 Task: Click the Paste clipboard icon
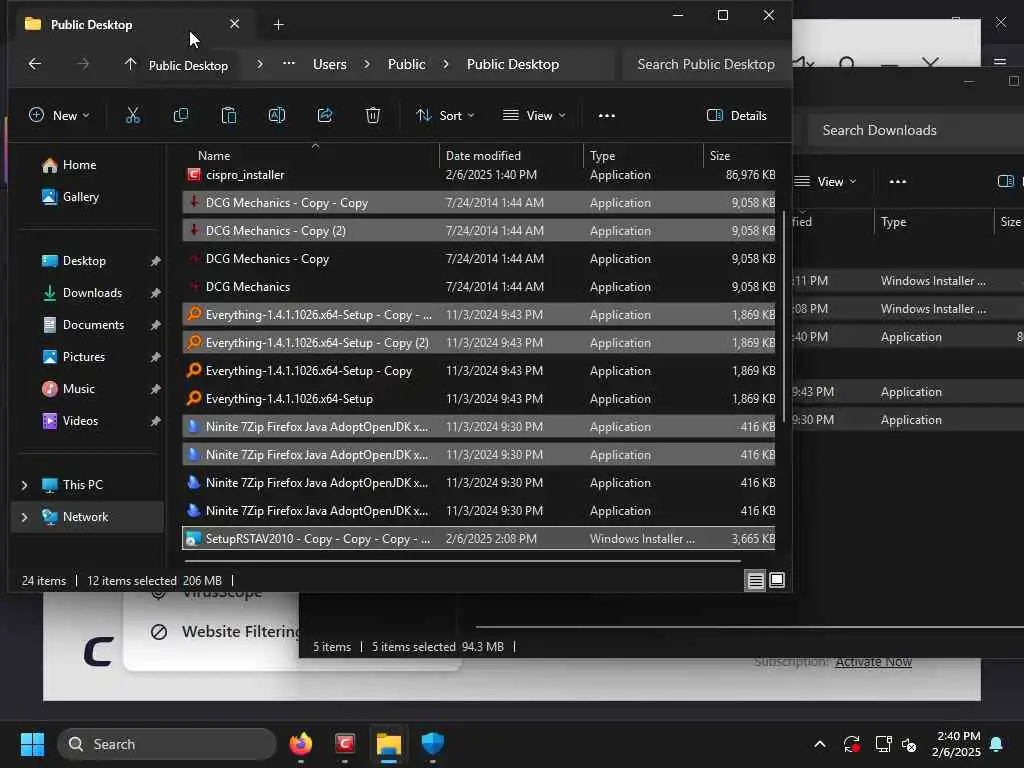point(229,116)
